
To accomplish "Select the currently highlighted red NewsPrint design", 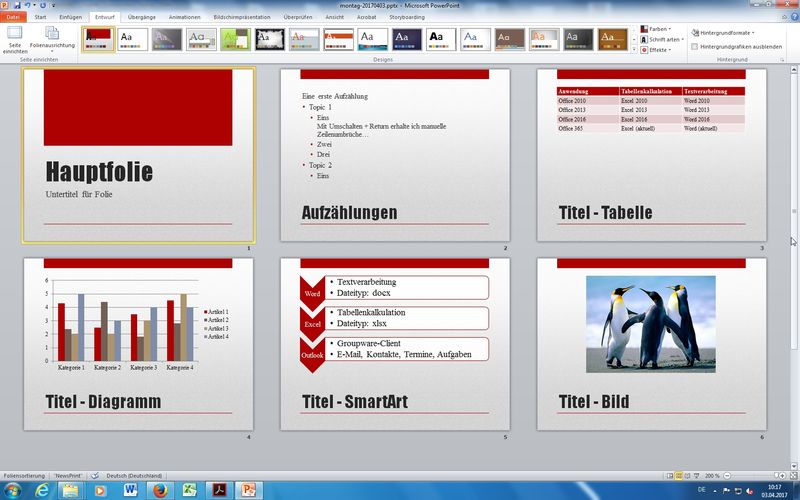I will pyautogui.click(x=98, y=39).
